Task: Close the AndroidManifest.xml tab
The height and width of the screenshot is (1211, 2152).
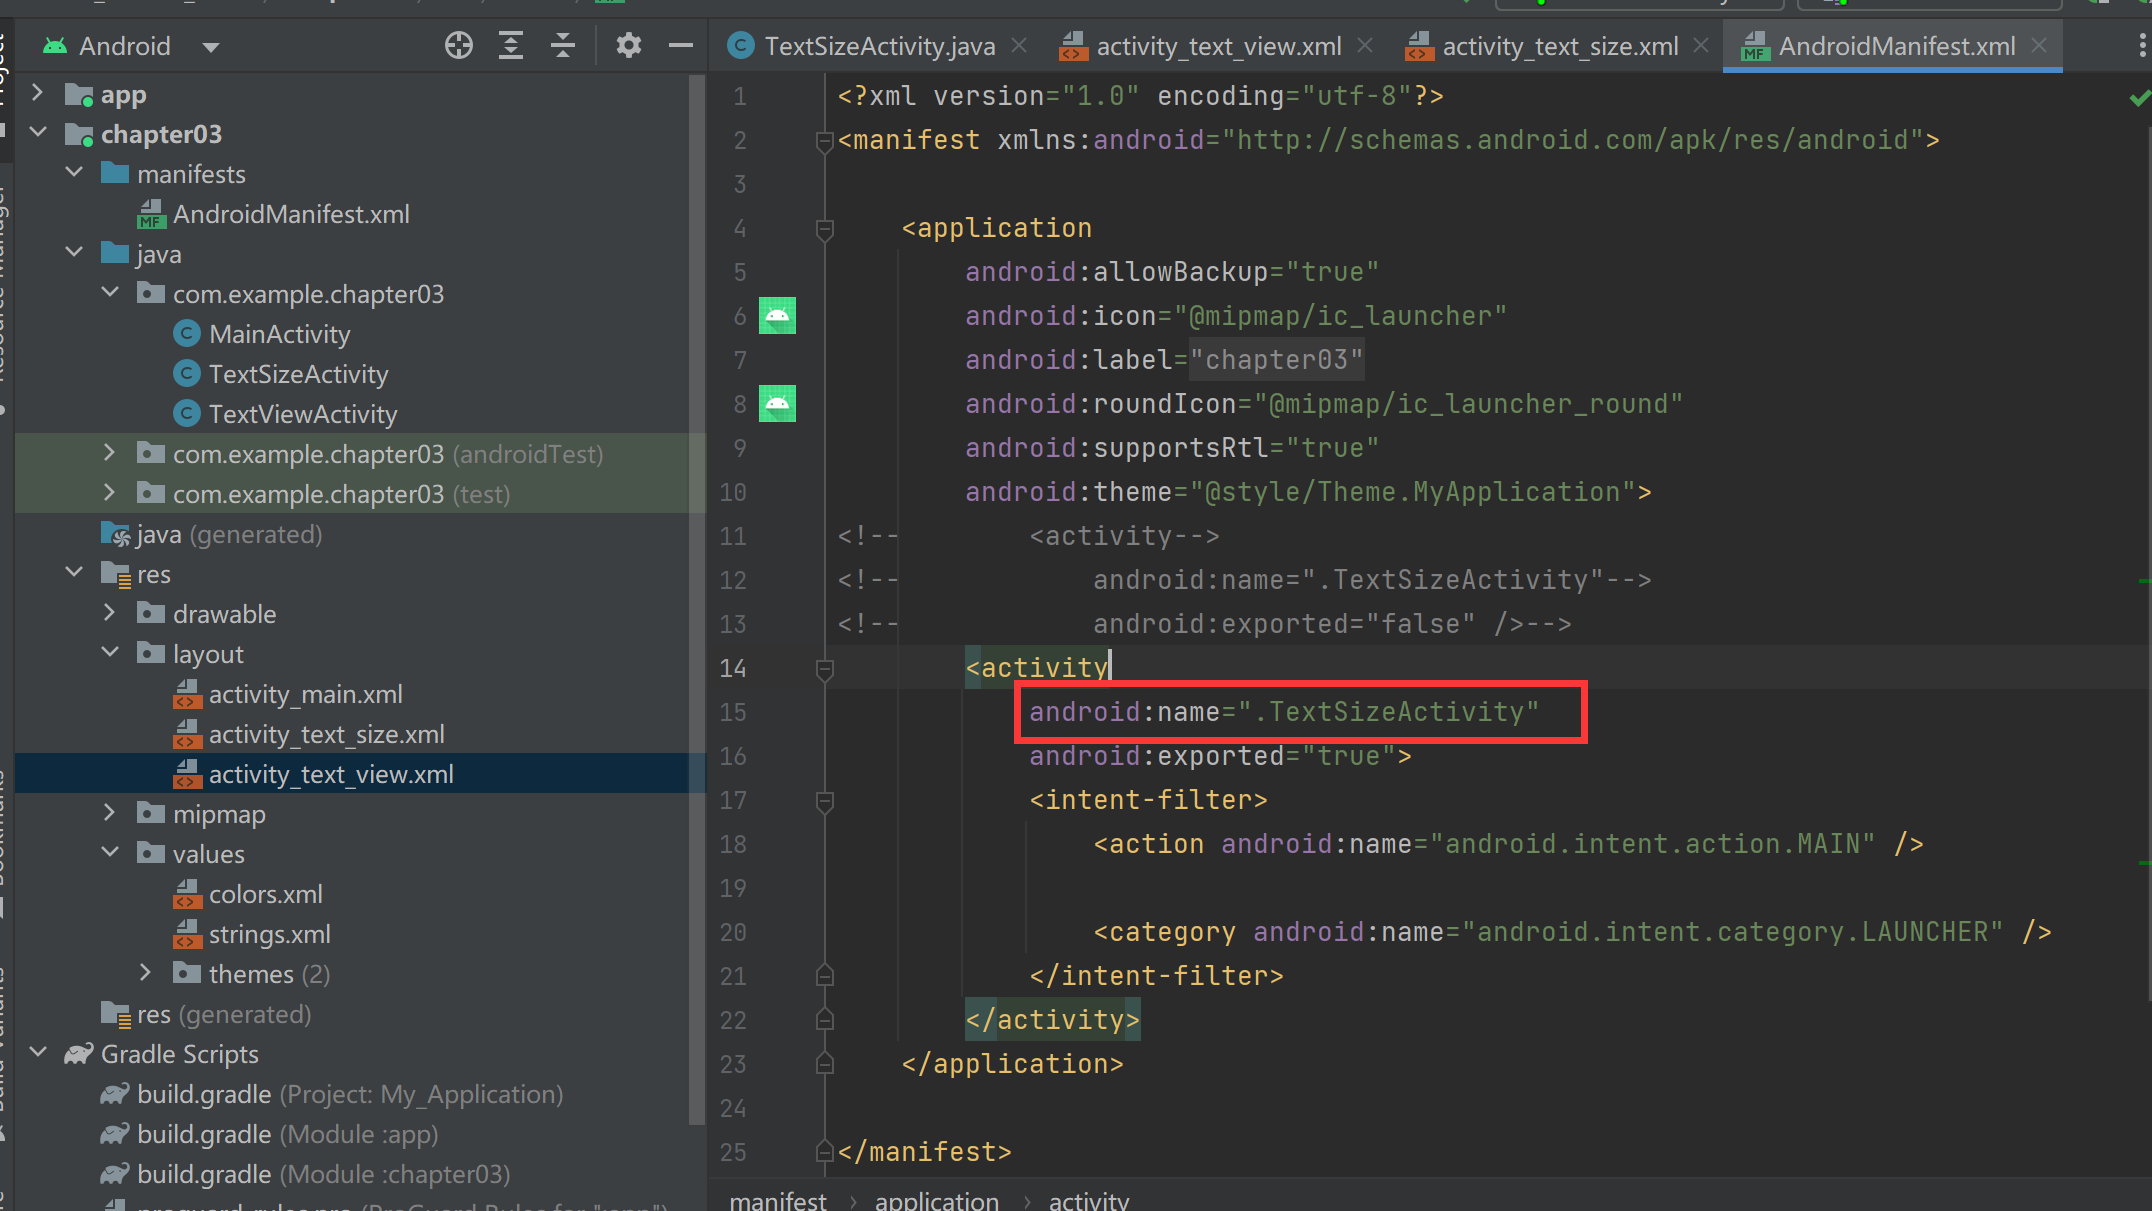Action: pyautogui.click(x=2040, y=46)
